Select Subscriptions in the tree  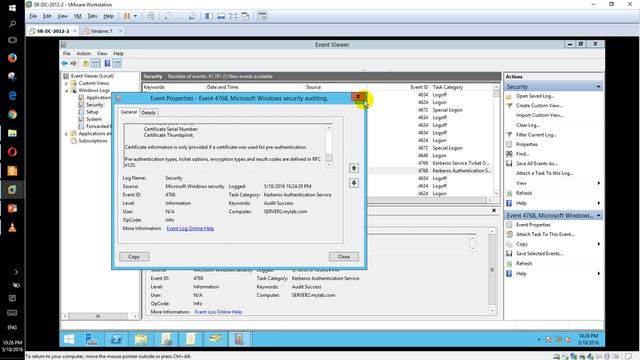[93, 141]
